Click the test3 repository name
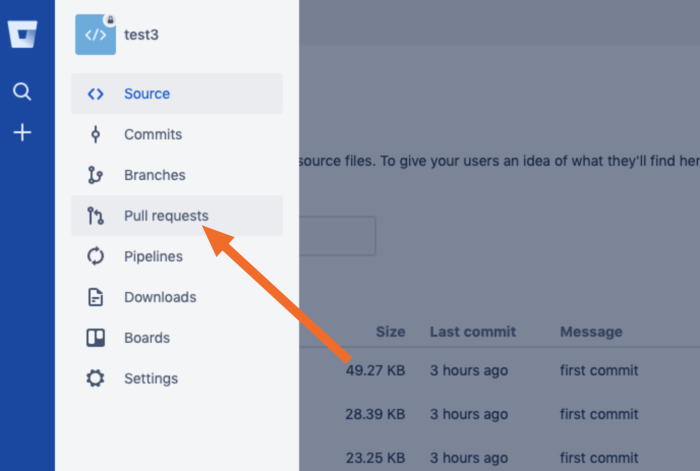This screenshot has height=471, width=700. [x=141, y=35]
